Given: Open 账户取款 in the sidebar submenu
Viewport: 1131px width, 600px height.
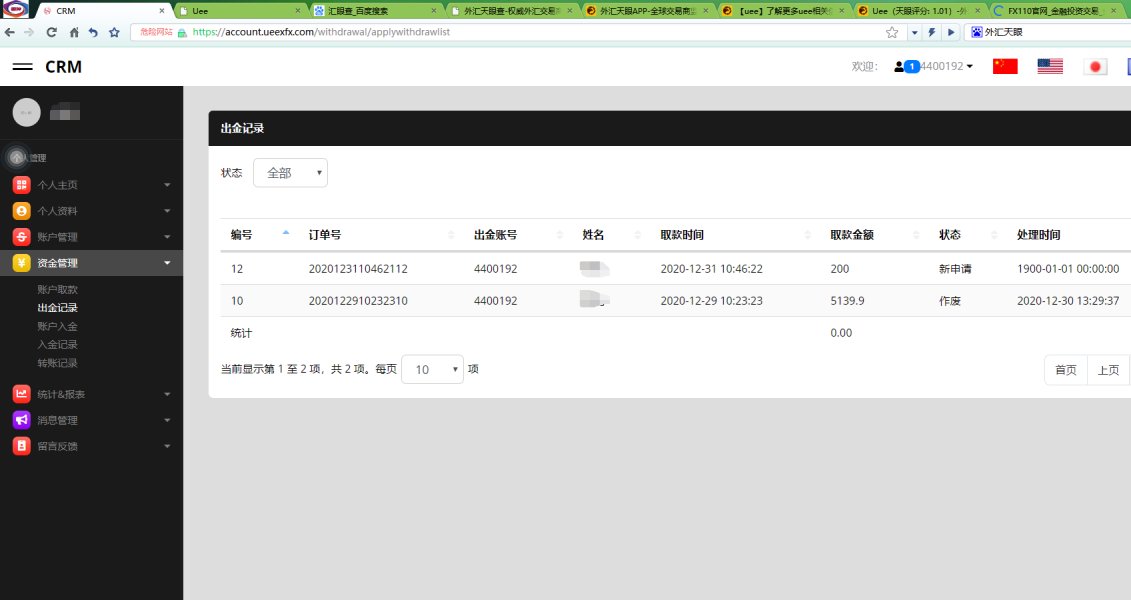Looking at the screenshot, I should (x=57, y=289).
